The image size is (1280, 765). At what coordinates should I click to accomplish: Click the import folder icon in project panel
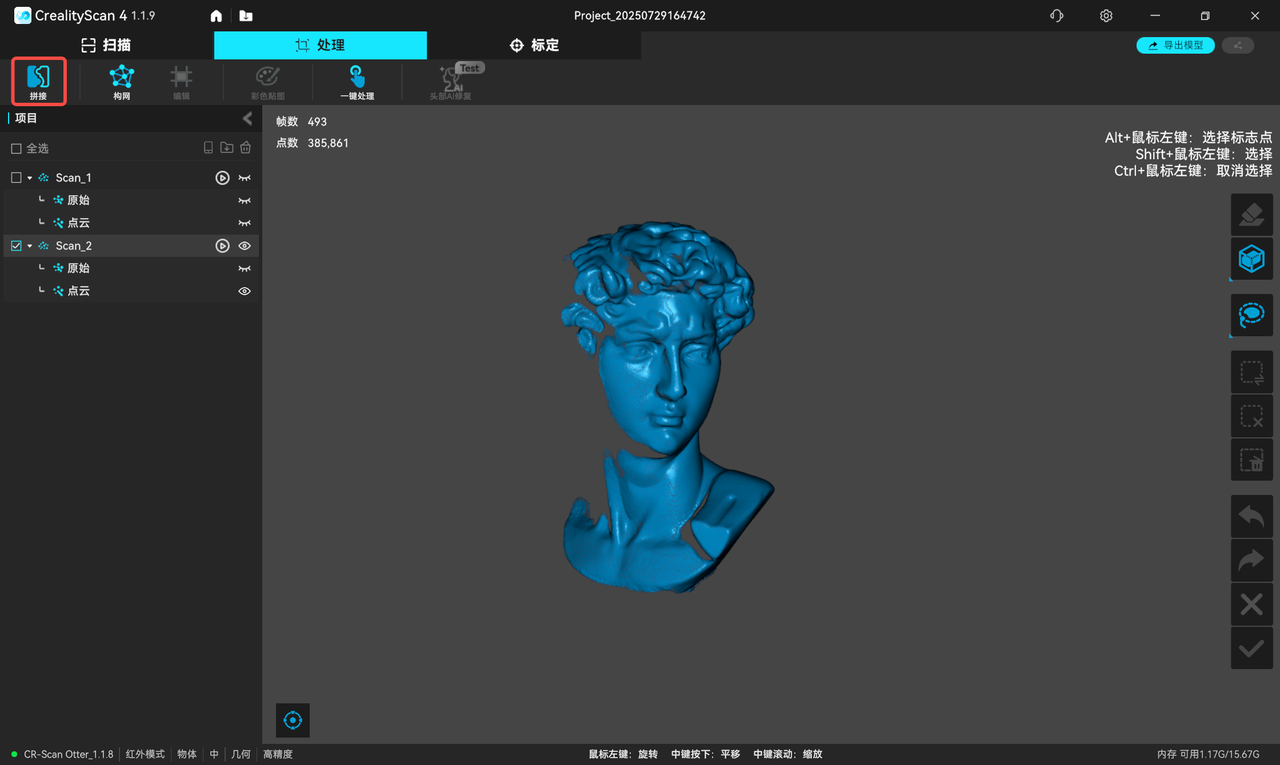(x=227, y=148)
